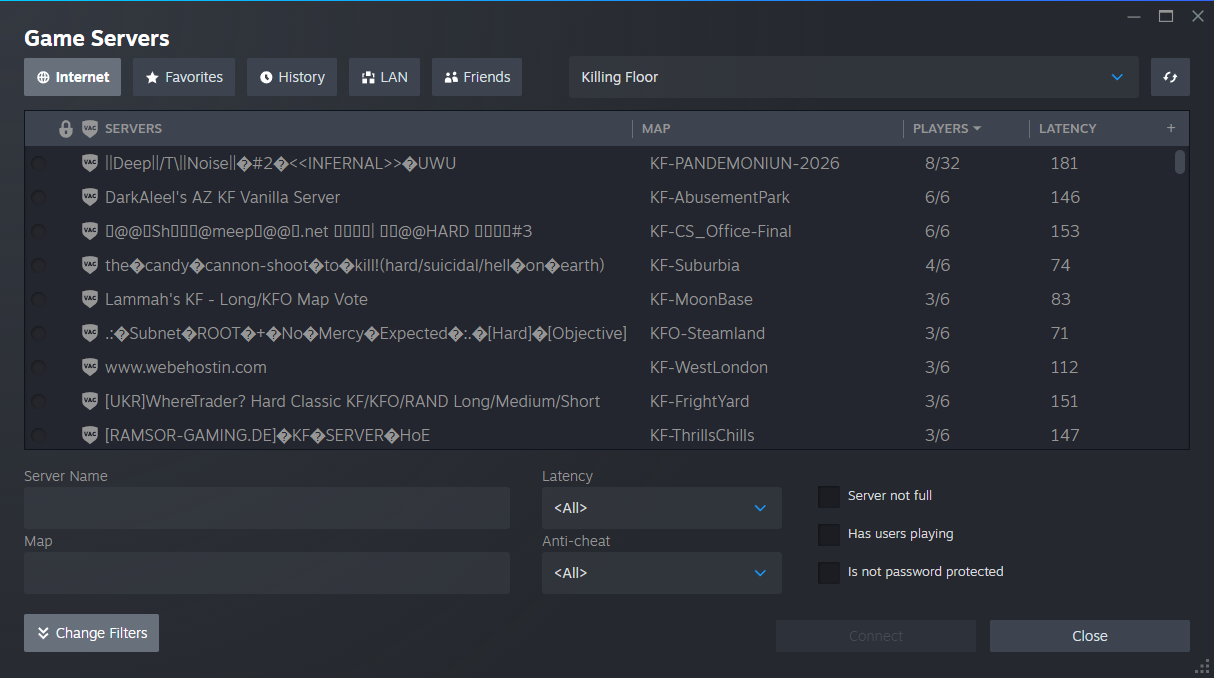
Task: Click the plus icon to add a column
Action: [x=1171, y=128]
